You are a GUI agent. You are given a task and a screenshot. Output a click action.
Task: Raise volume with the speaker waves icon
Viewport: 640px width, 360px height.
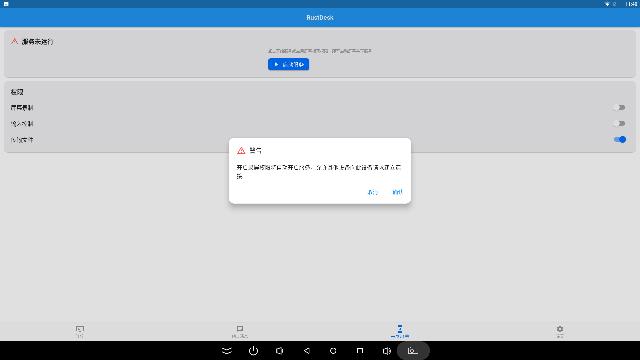(387, 351)
